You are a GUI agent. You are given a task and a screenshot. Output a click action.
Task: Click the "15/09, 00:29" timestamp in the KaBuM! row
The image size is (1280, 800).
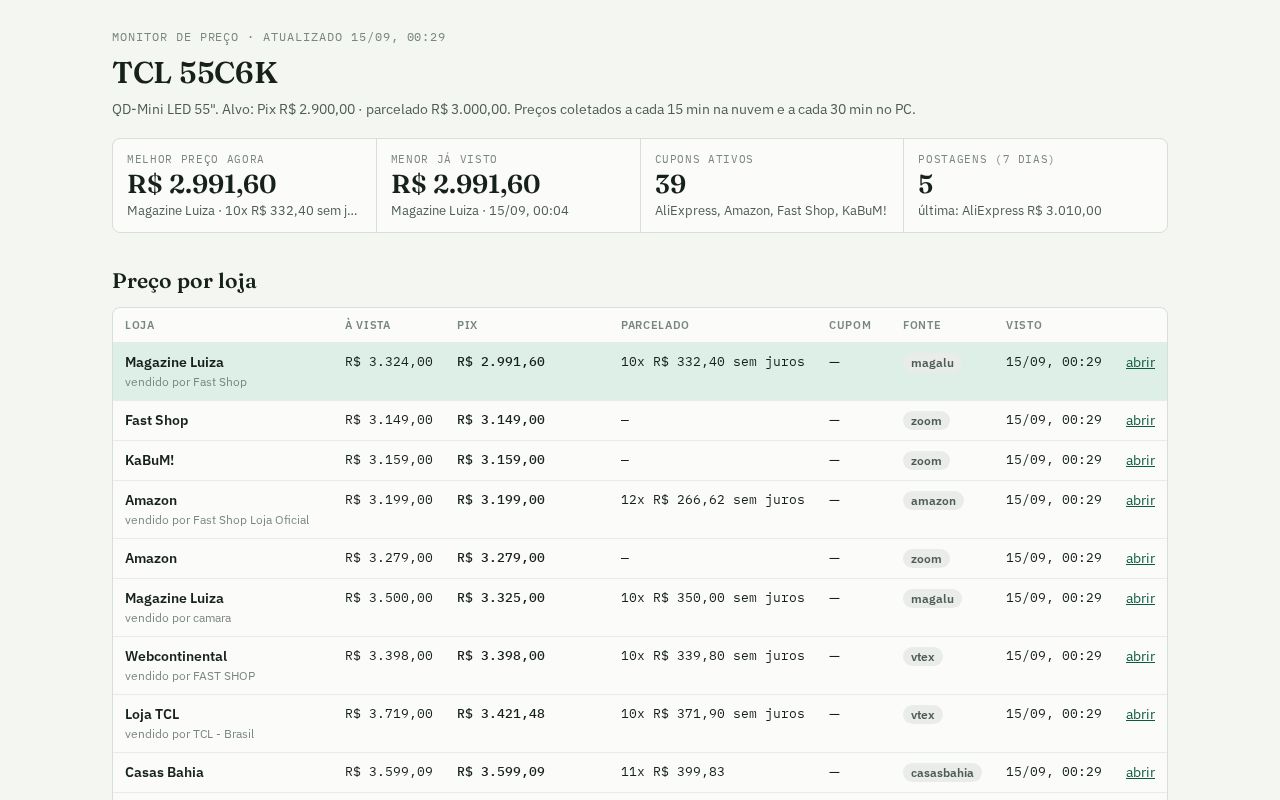[x=1054, y=460]
